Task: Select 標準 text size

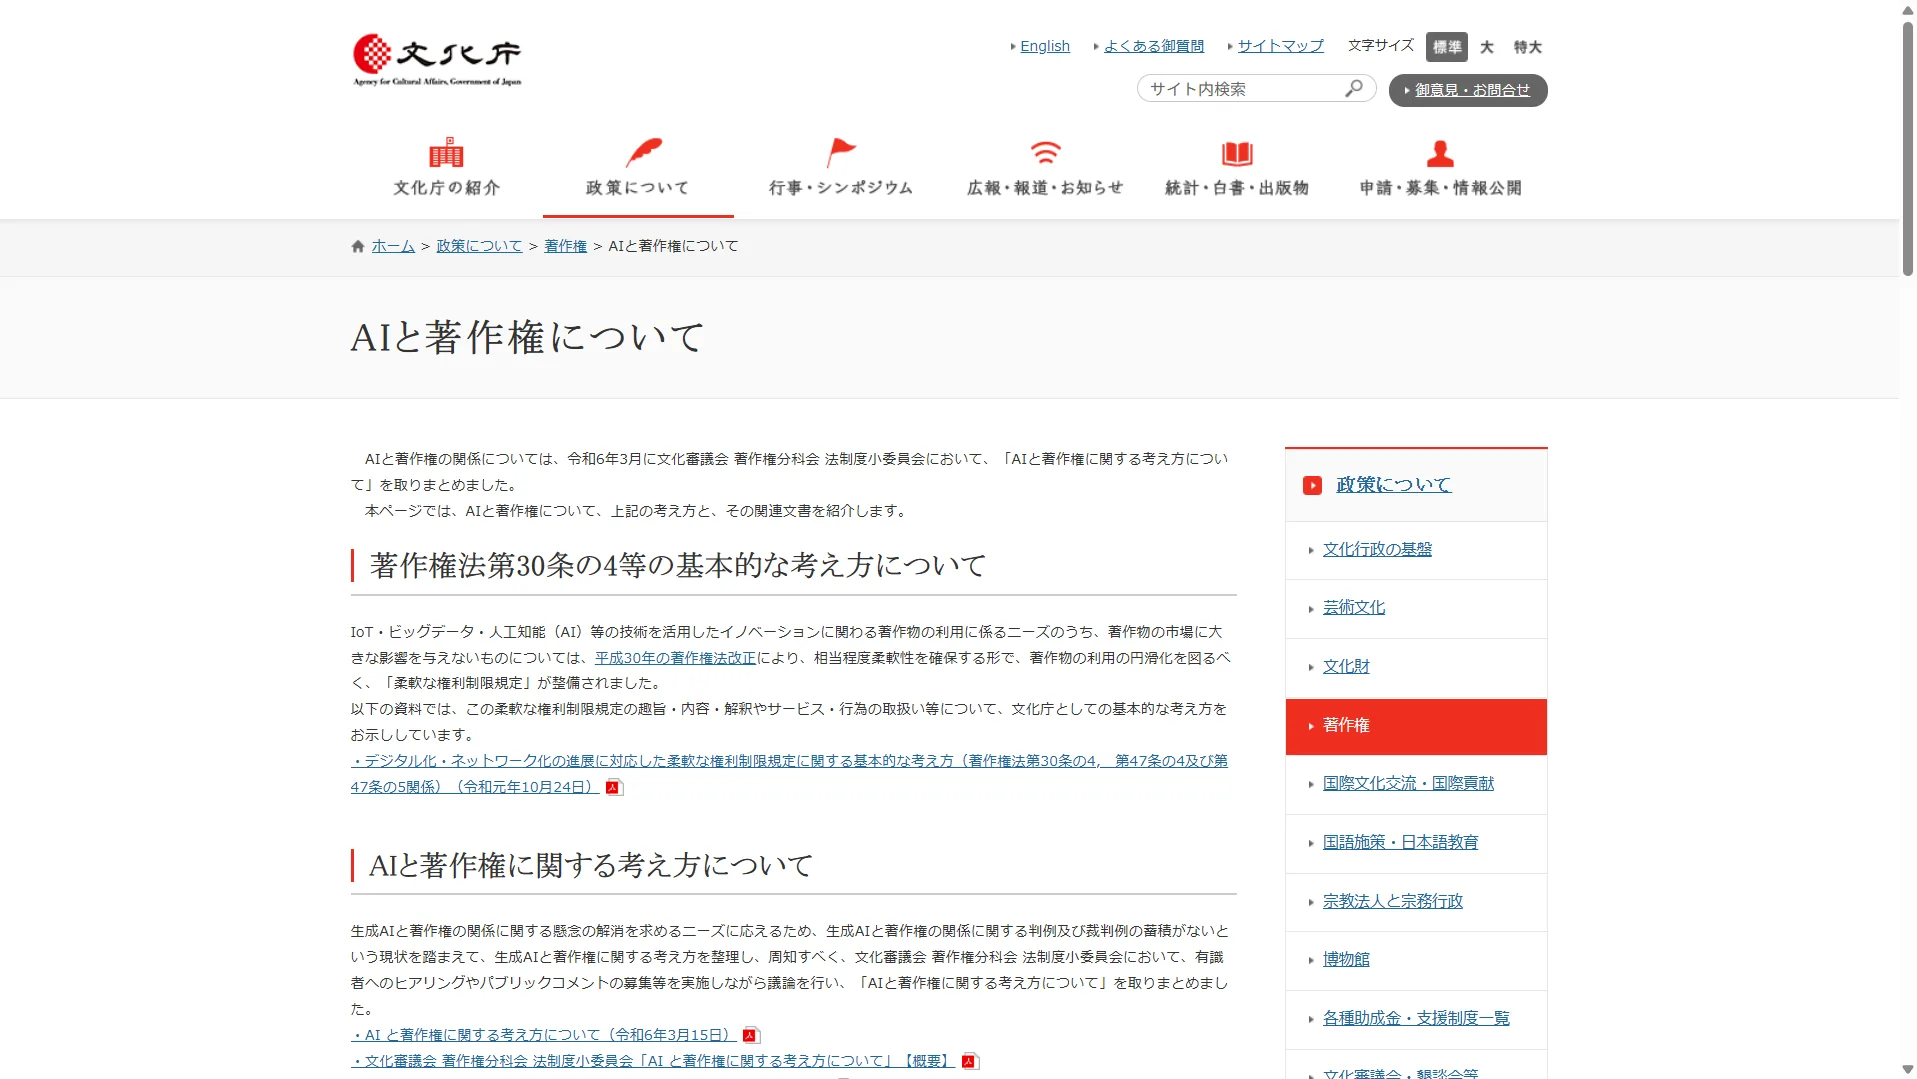Action: point(1446,47)
